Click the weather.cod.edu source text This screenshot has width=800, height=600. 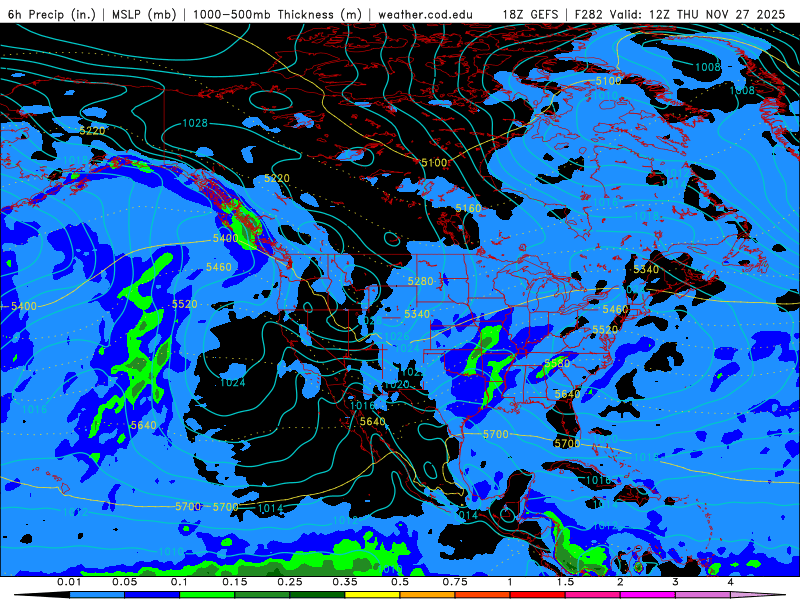(426, 14)
